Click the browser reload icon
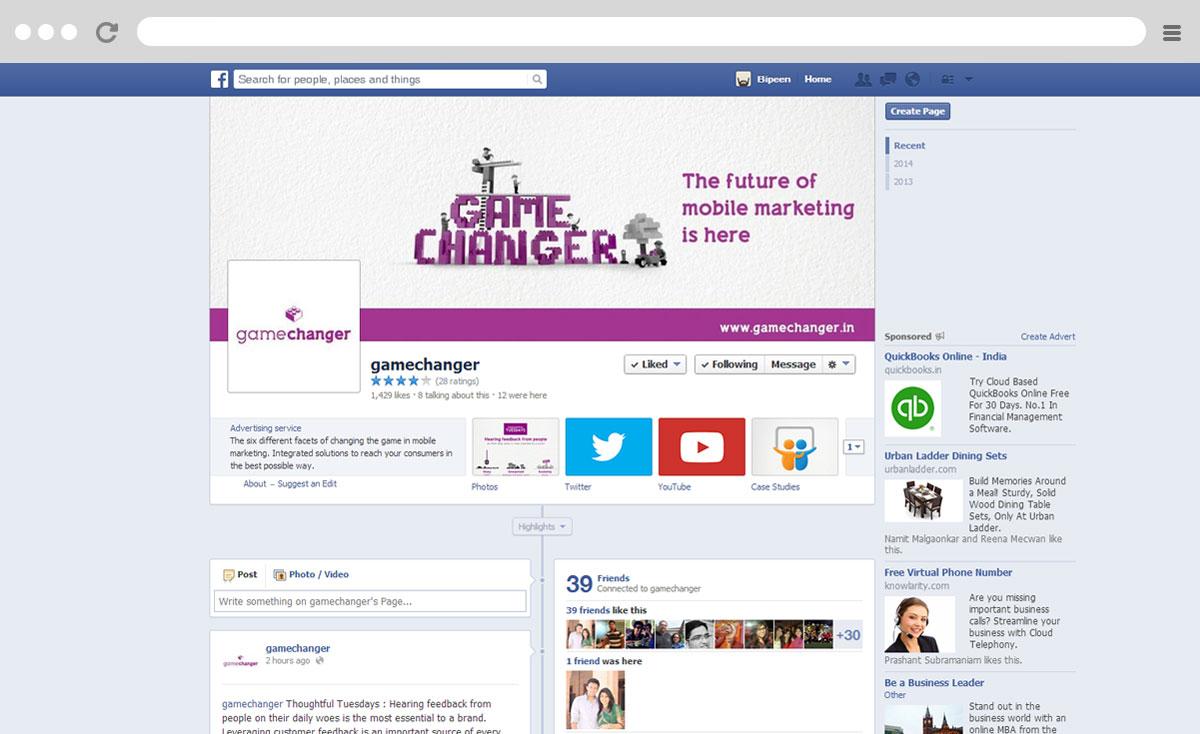This screenshot has width=1200, height=734. 107,32
